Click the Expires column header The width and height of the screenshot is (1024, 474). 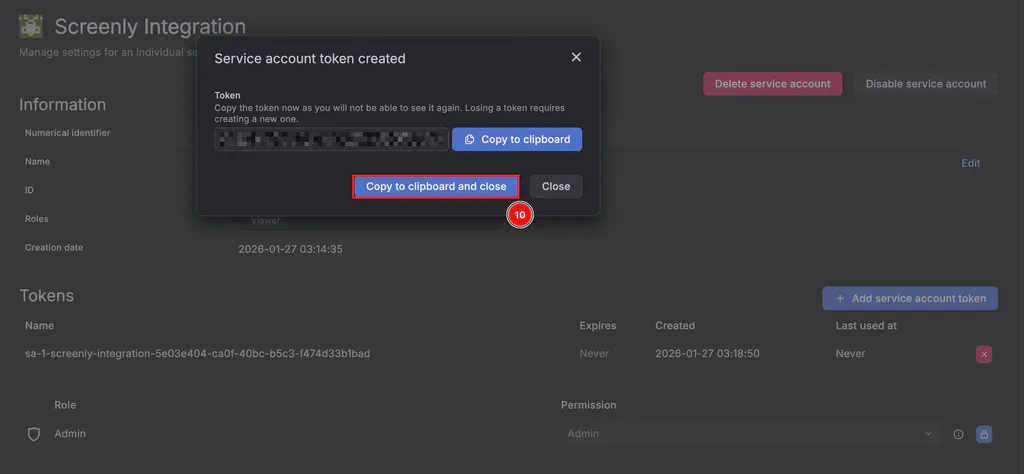click(598, 325)
